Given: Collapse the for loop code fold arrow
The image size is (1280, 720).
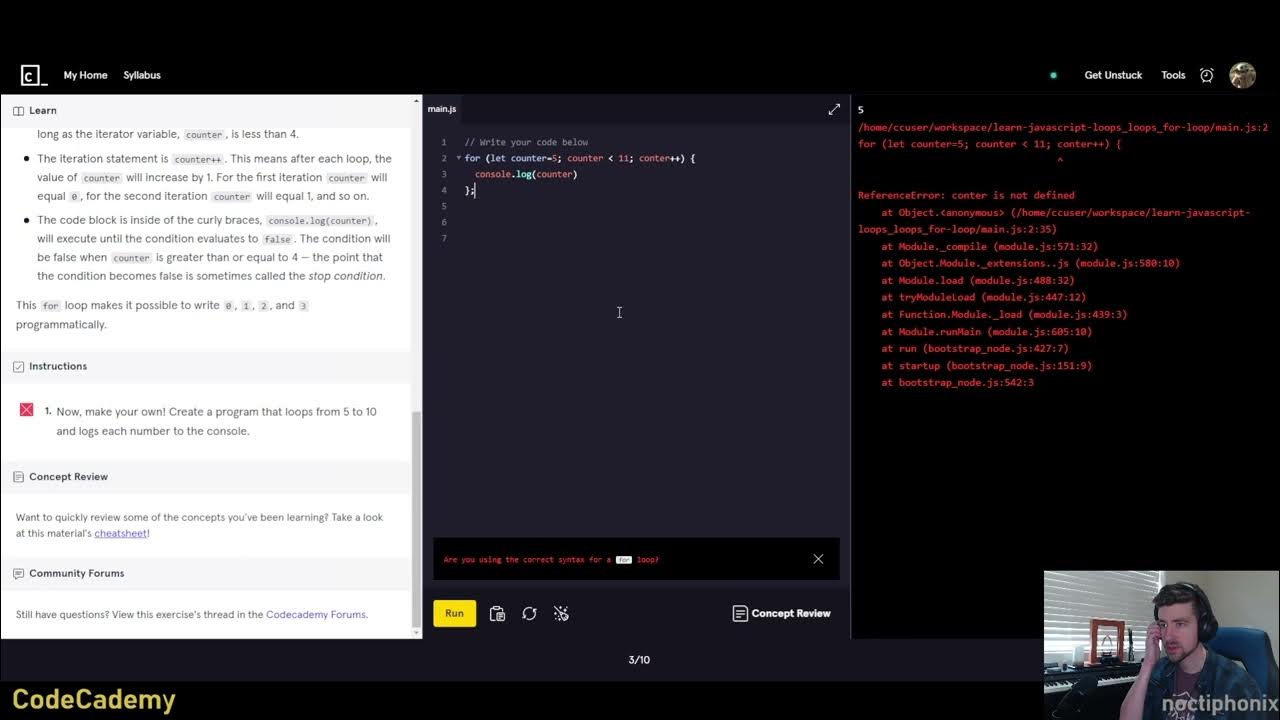Looking at the screenshot, I should tap(459, 158).
